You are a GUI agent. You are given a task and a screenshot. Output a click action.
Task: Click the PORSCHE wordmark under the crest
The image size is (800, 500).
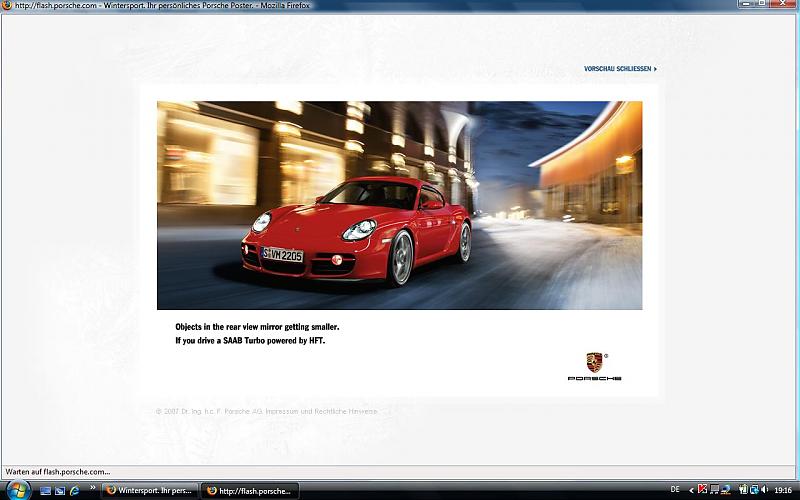click(x=594, y=379)
